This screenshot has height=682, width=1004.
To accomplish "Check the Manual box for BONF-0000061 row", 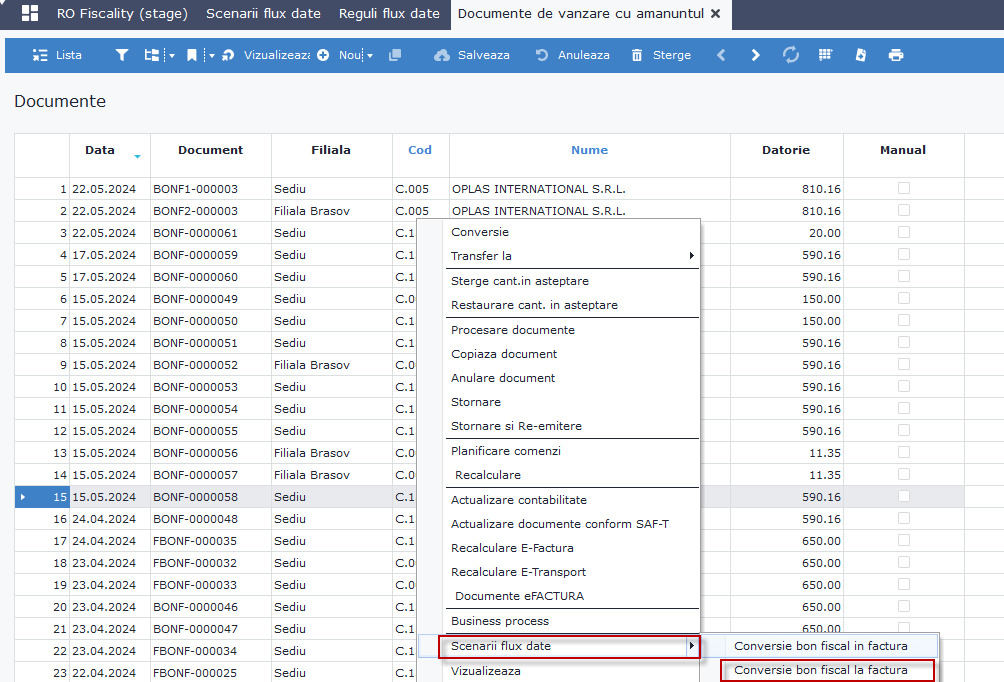I will (904, 232).
